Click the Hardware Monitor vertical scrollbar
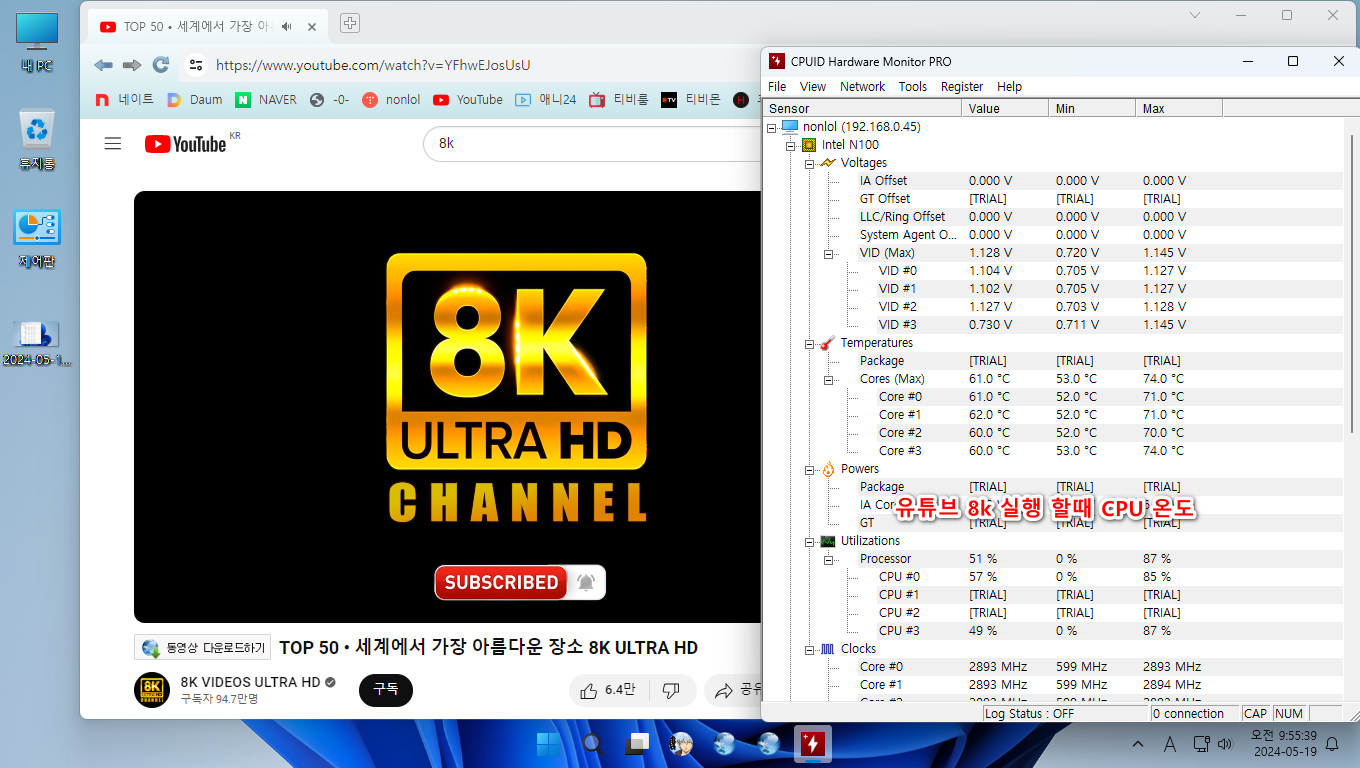 pyautogui.click(x=1350, y=285)
